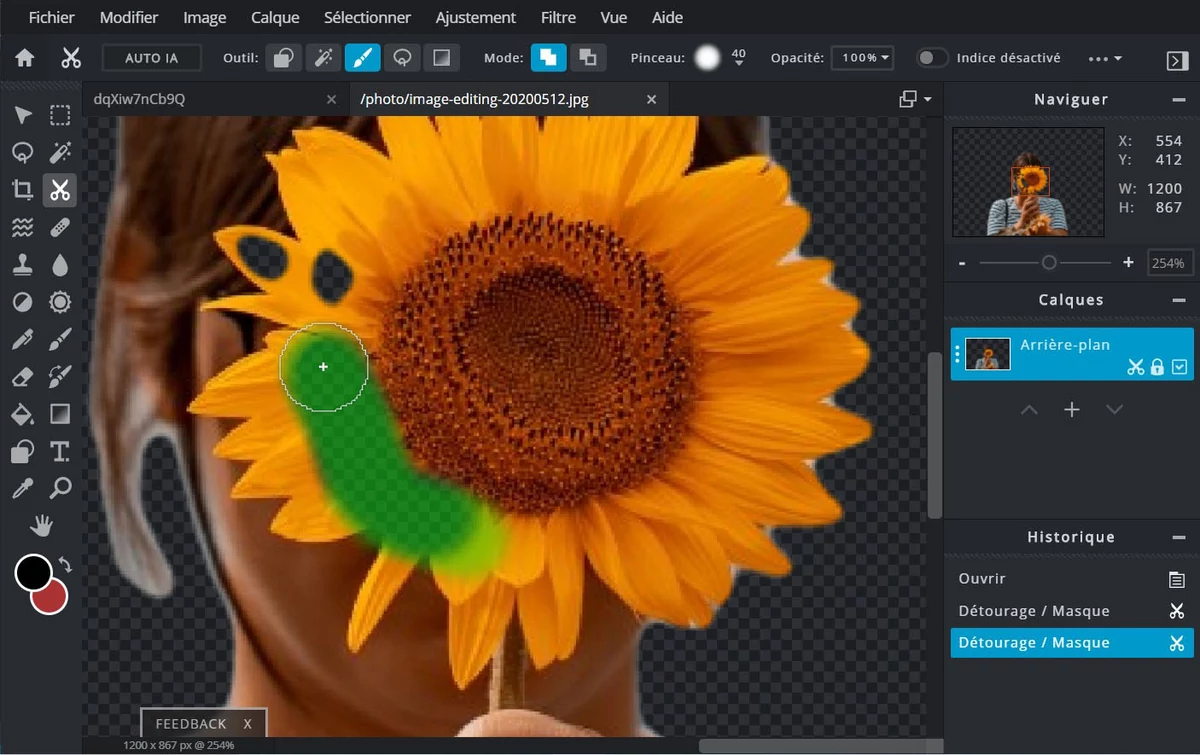Choose the lasso cutout Outil option
This screenshot has height=755, width=1200.
(401, 58)
